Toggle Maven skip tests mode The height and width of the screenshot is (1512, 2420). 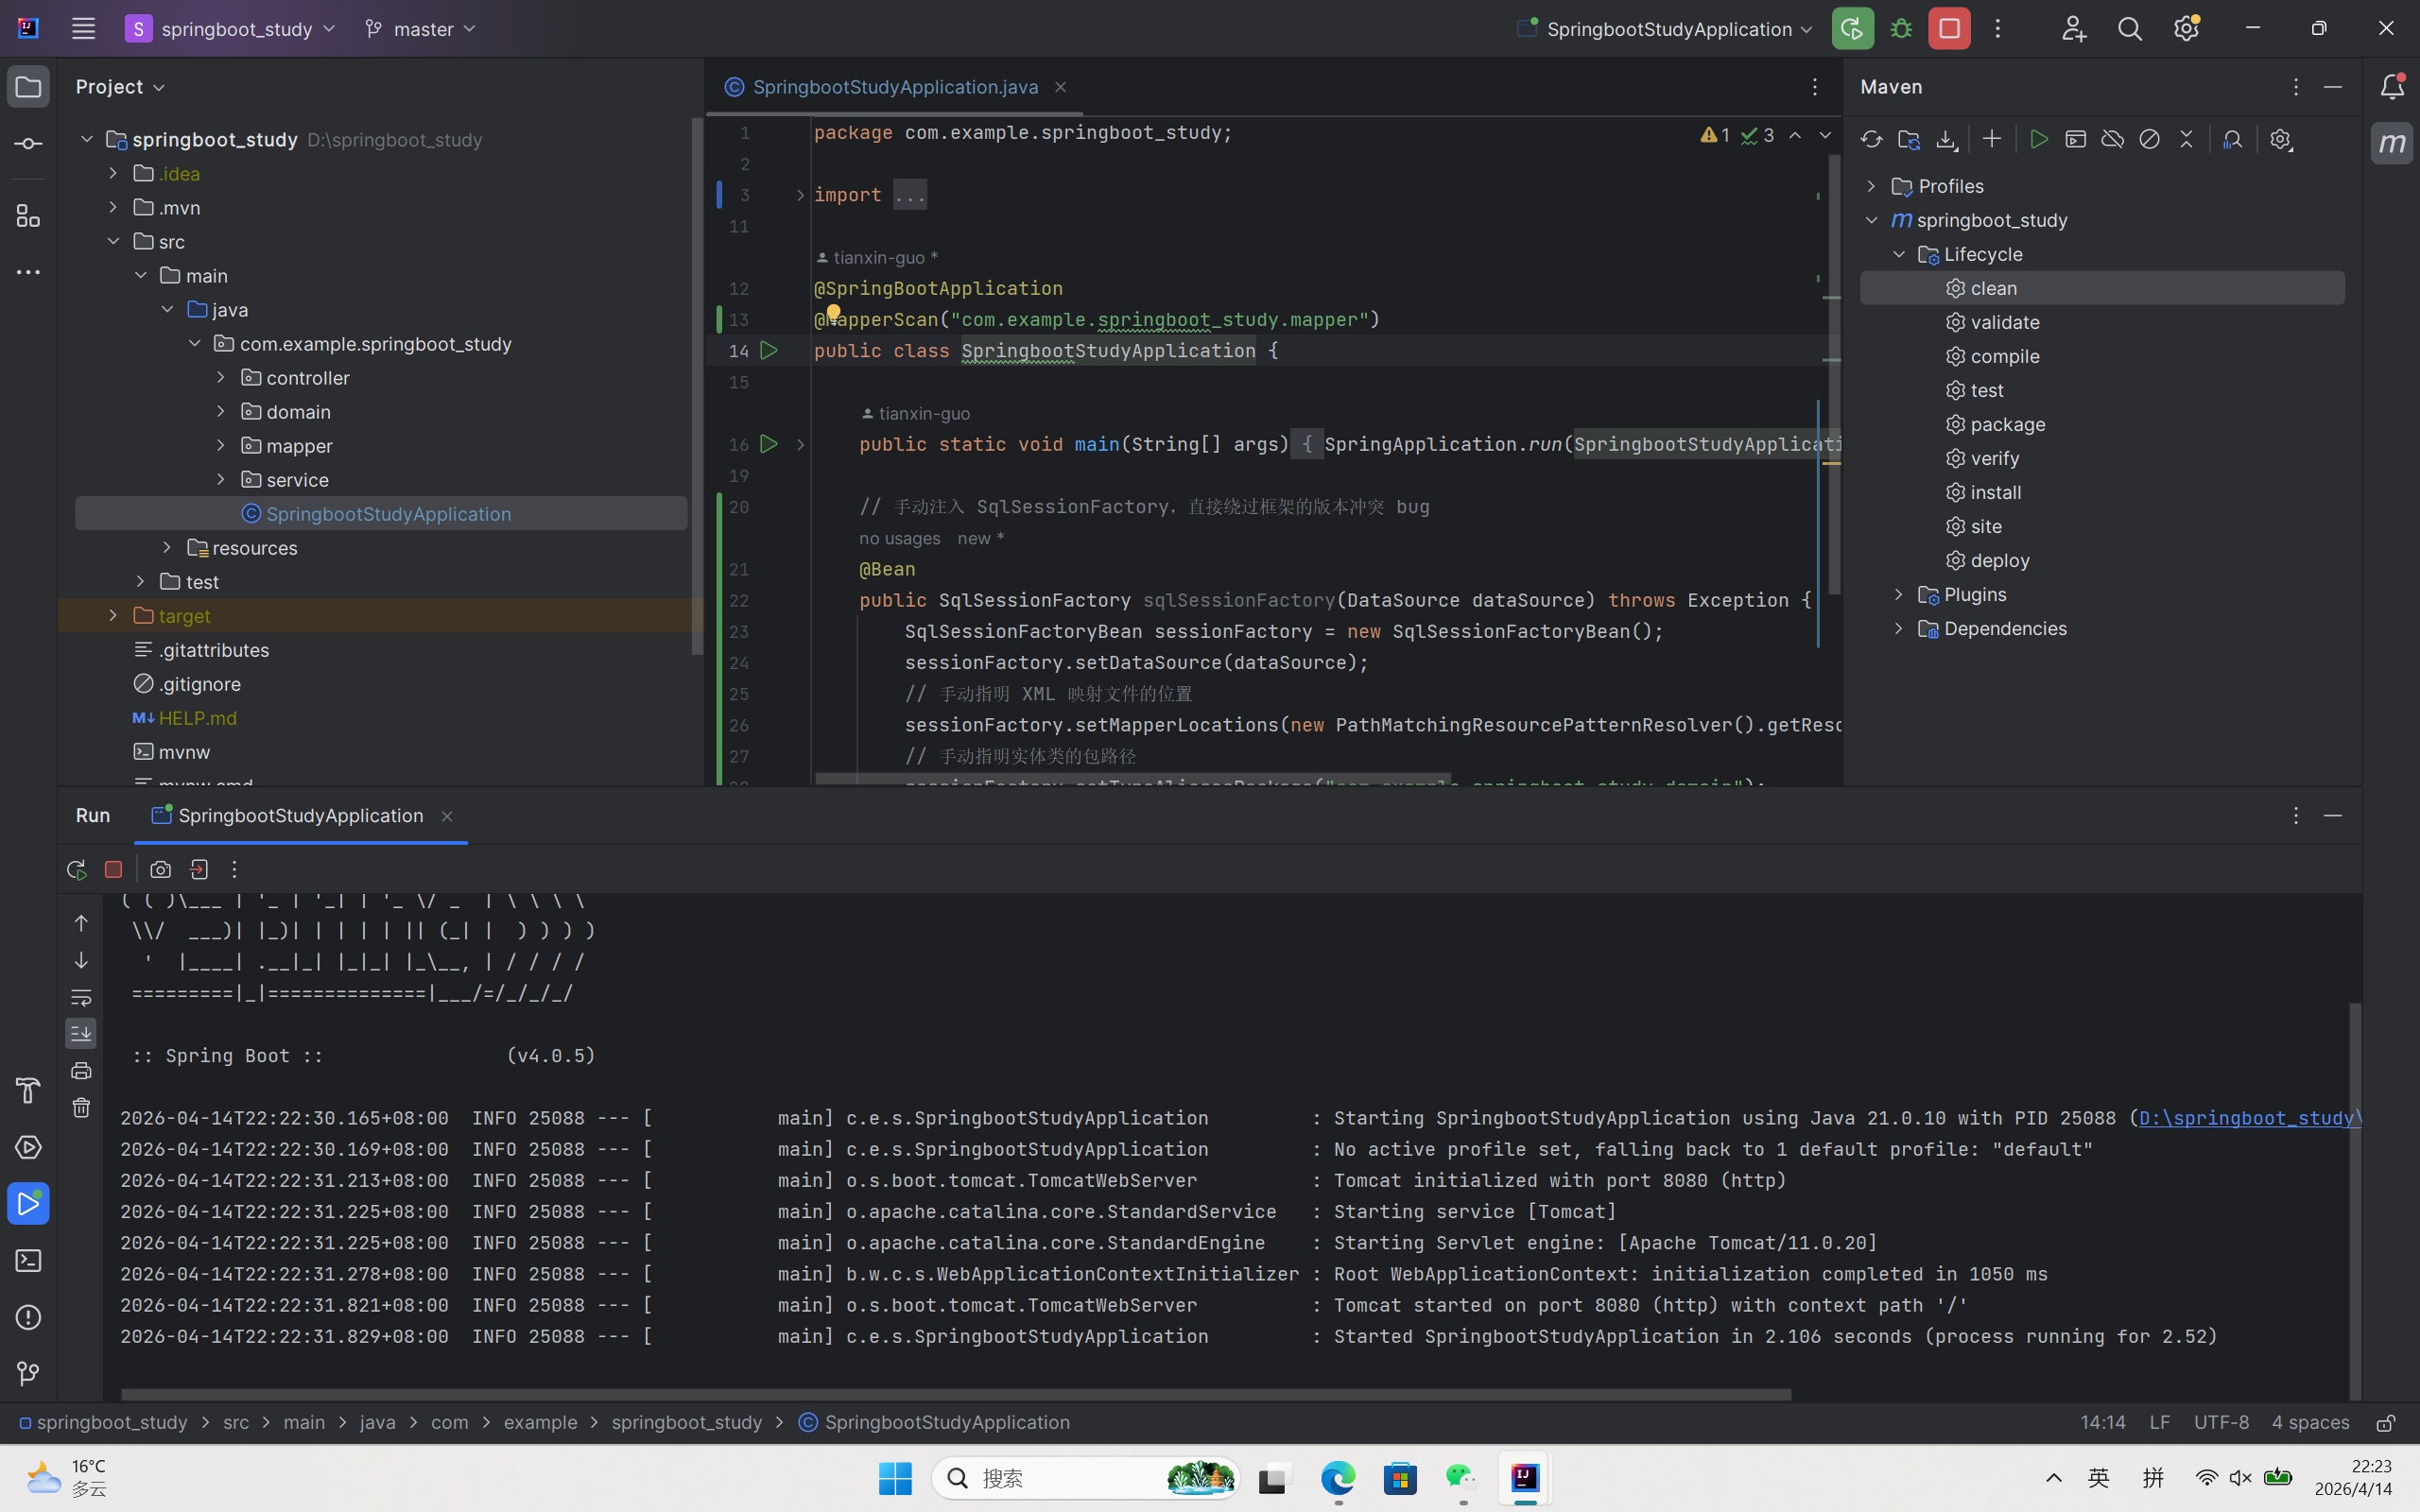point(2149,140)
